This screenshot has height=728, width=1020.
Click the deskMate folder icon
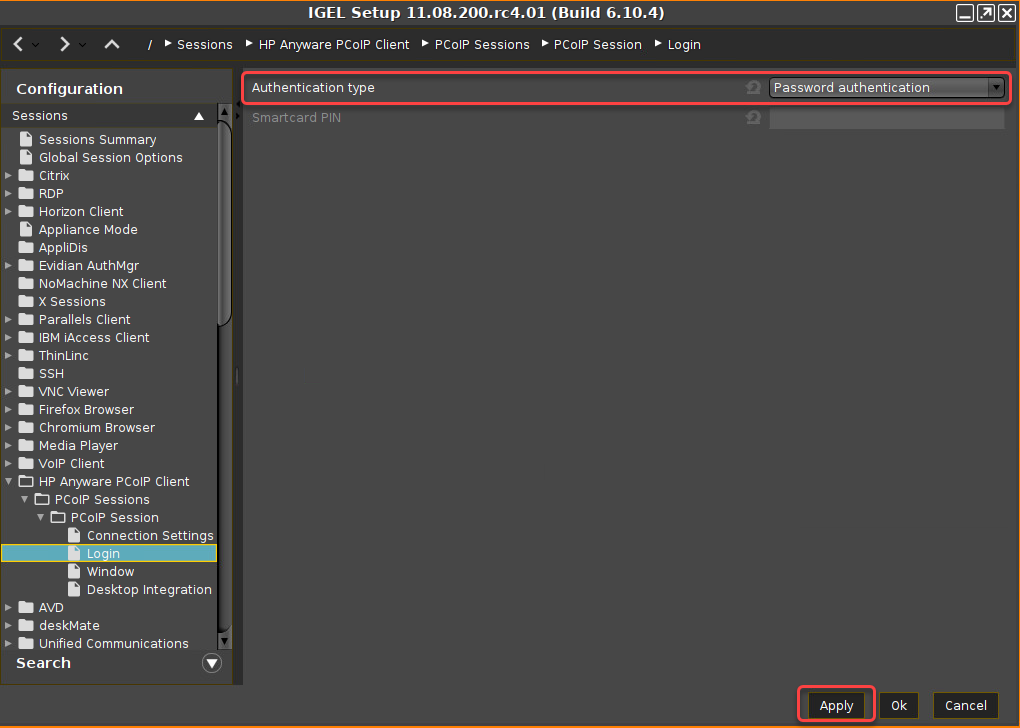click(25, 625)
